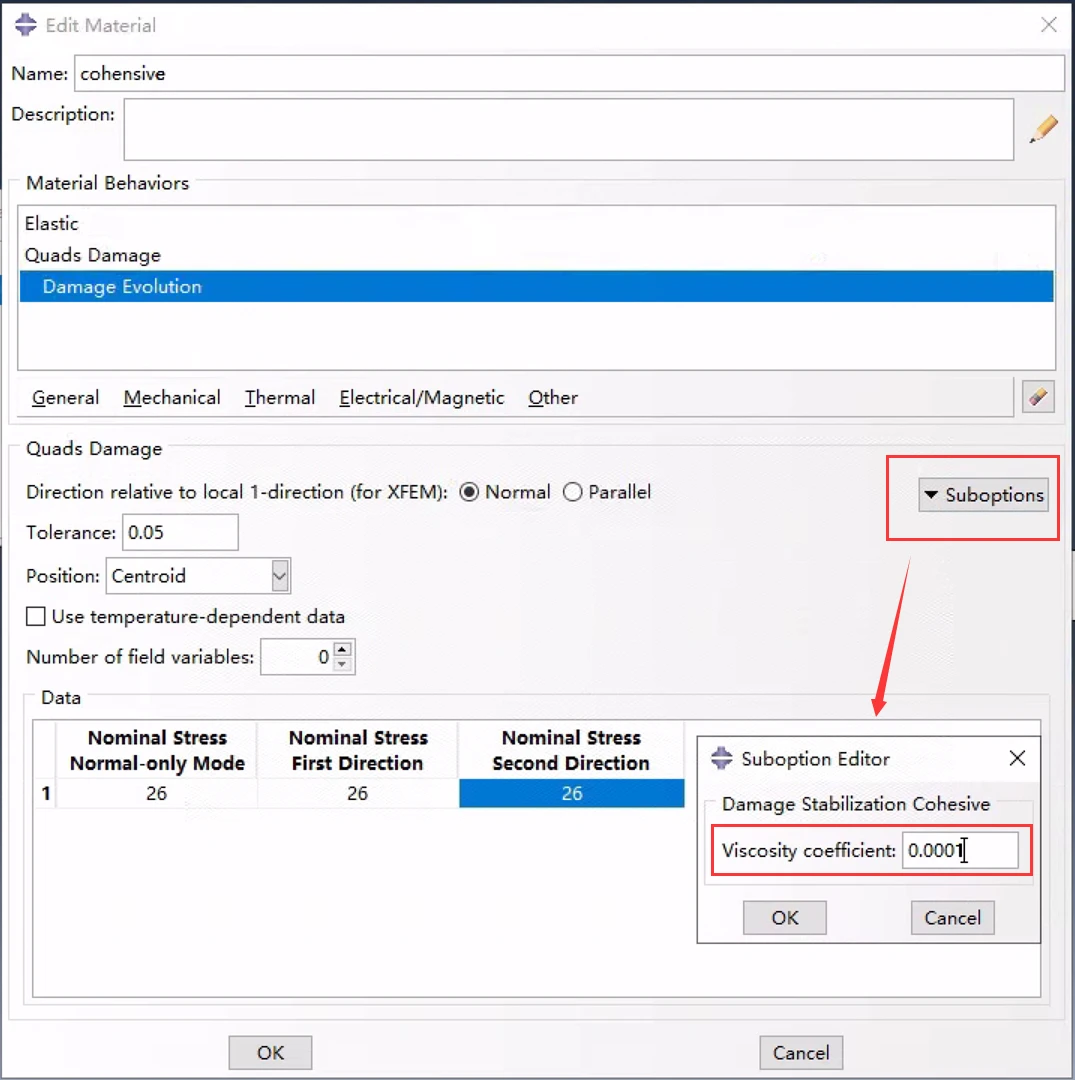Close the Suboption Editor dialog

pos(1017,758)
